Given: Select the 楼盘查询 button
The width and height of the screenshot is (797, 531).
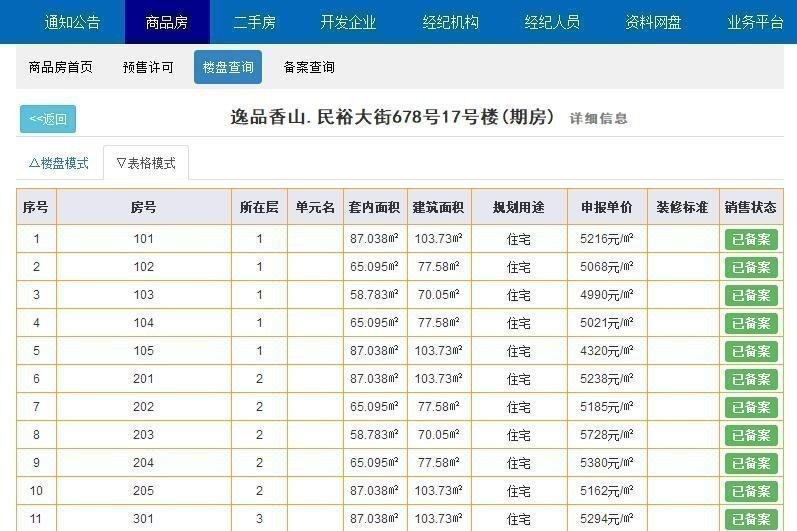Looking at the screenshot, I should click(228, 67).
